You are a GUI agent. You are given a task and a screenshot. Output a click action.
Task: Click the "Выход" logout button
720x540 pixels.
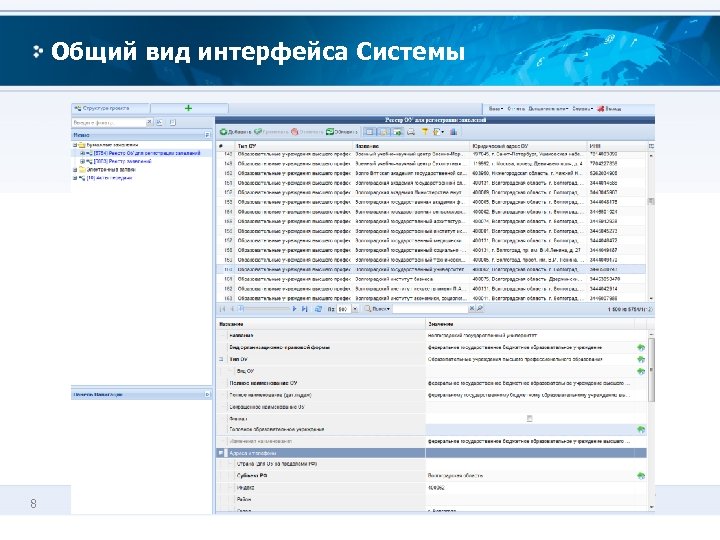(609, 109)
